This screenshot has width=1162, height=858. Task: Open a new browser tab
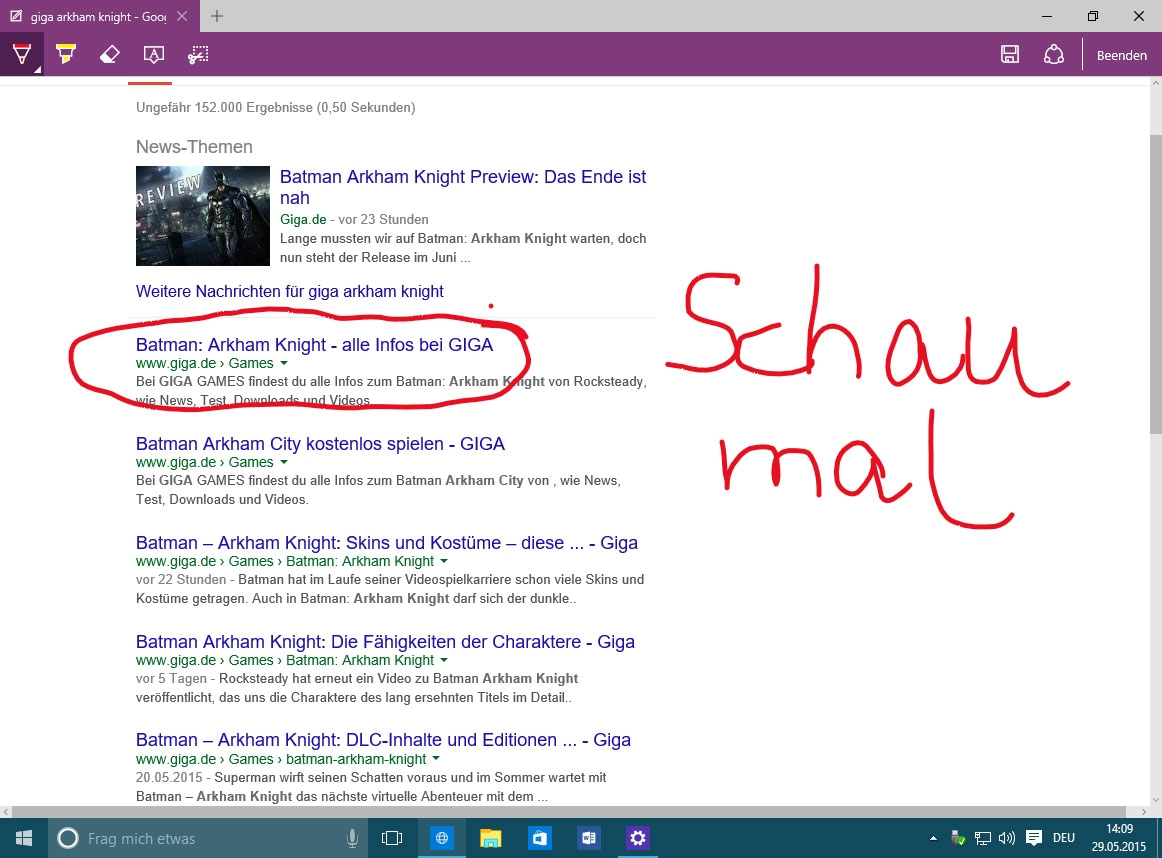216,16
